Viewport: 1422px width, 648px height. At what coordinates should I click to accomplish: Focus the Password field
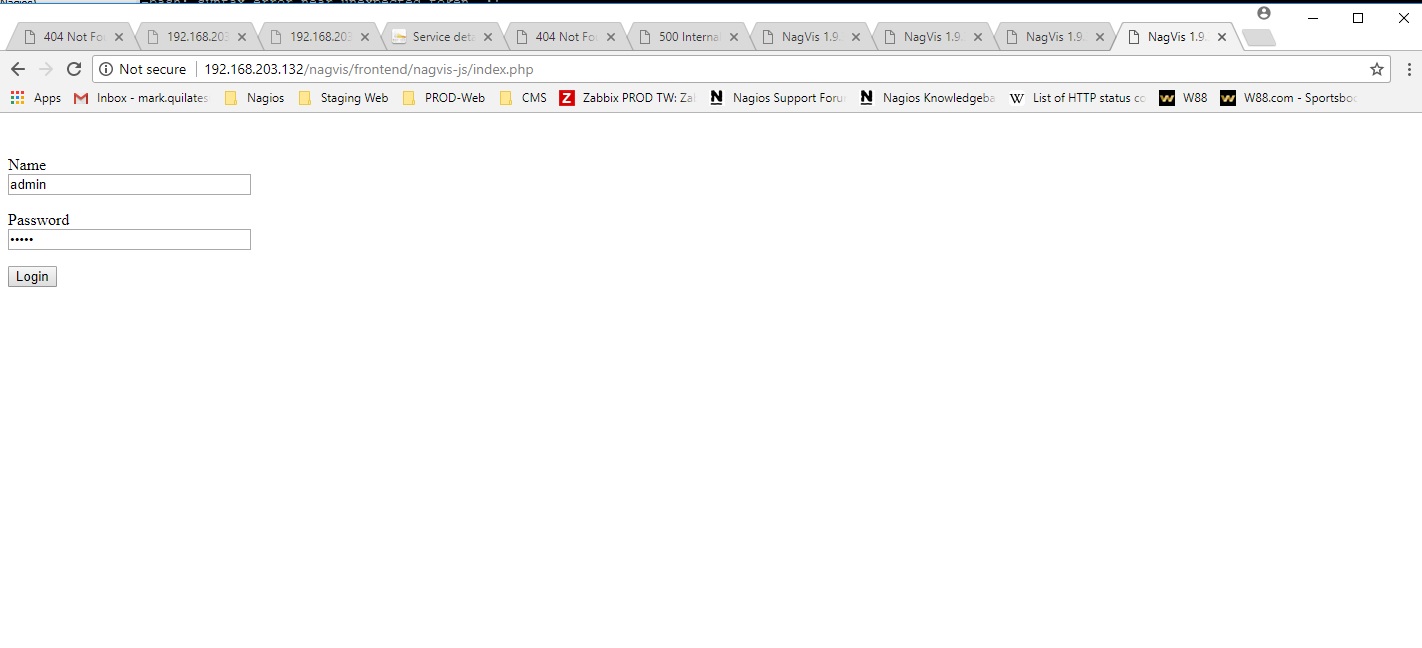129,240
